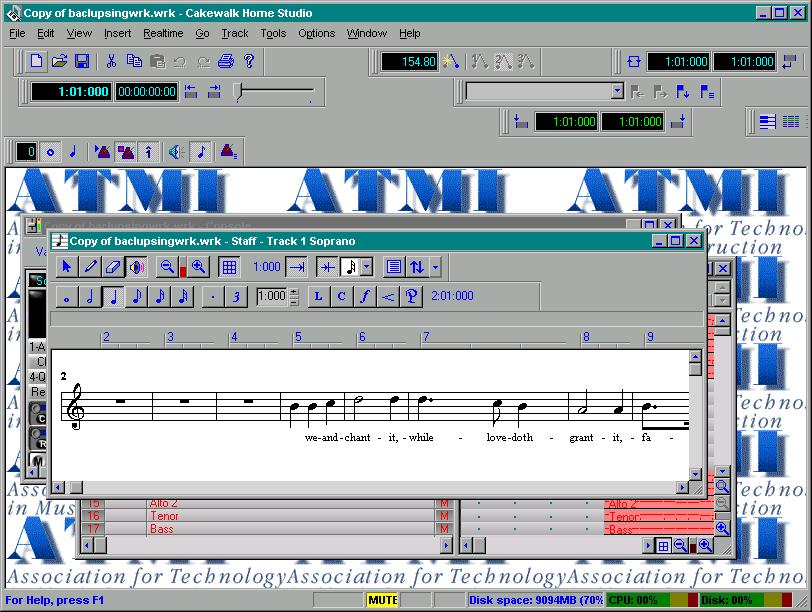812x612 pixels.
Task: Open the markers list flag icon
Action: (x=707, y=92)
